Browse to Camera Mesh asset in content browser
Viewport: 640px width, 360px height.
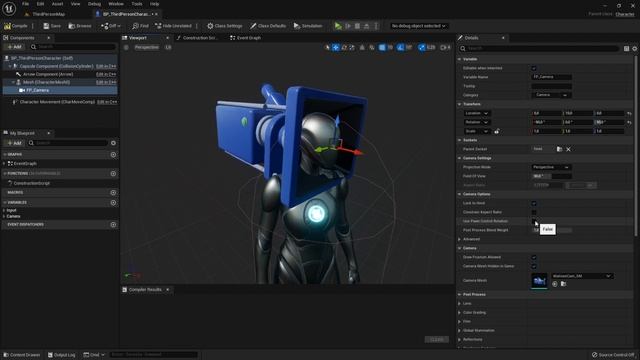click(564, 284)
